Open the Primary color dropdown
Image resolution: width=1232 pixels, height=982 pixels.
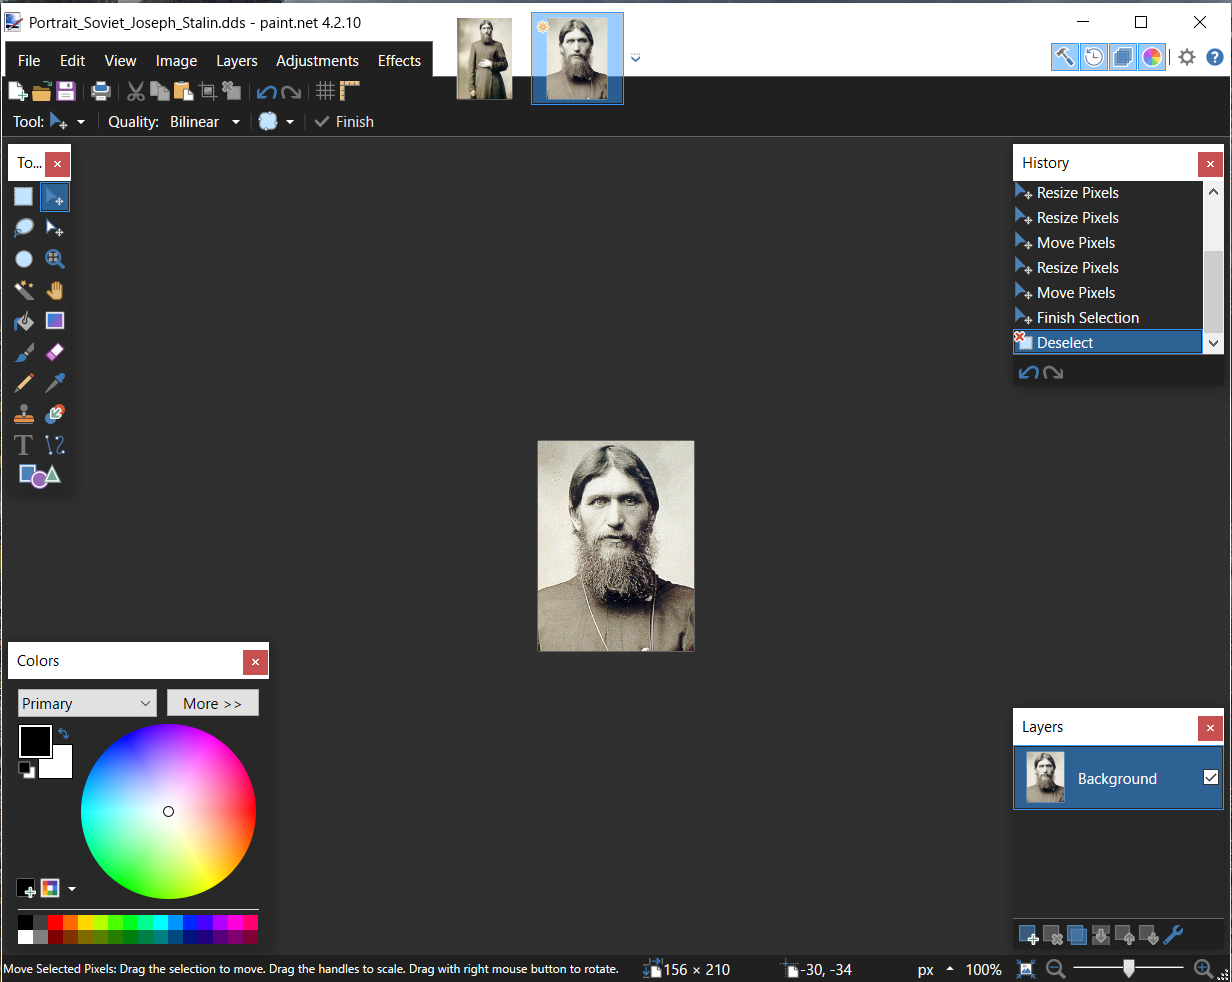click(88, 703)
